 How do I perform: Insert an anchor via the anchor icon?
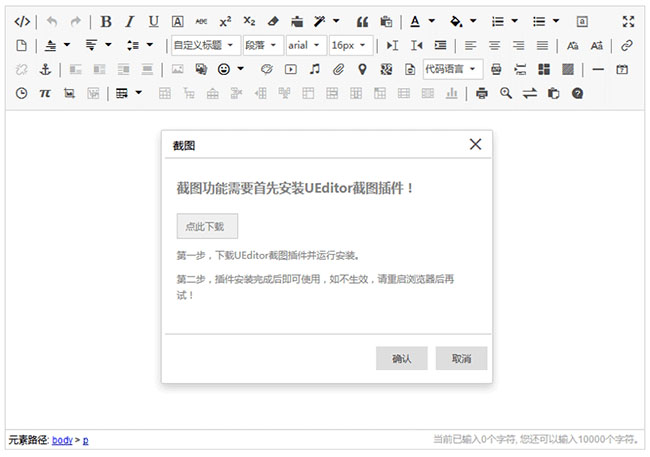(x=44, y=69)
